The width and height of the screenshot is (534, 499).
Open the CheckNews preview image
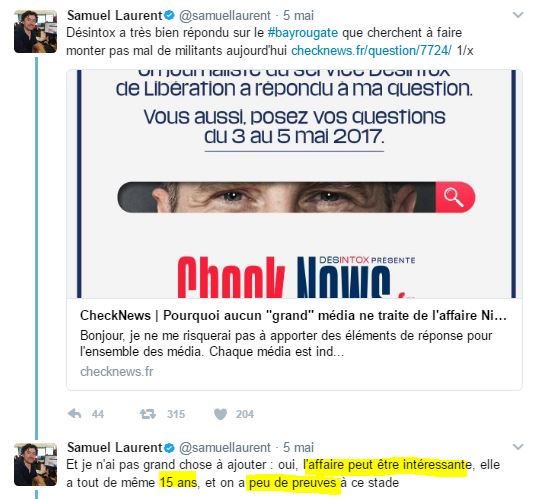(x=294, y=184)
